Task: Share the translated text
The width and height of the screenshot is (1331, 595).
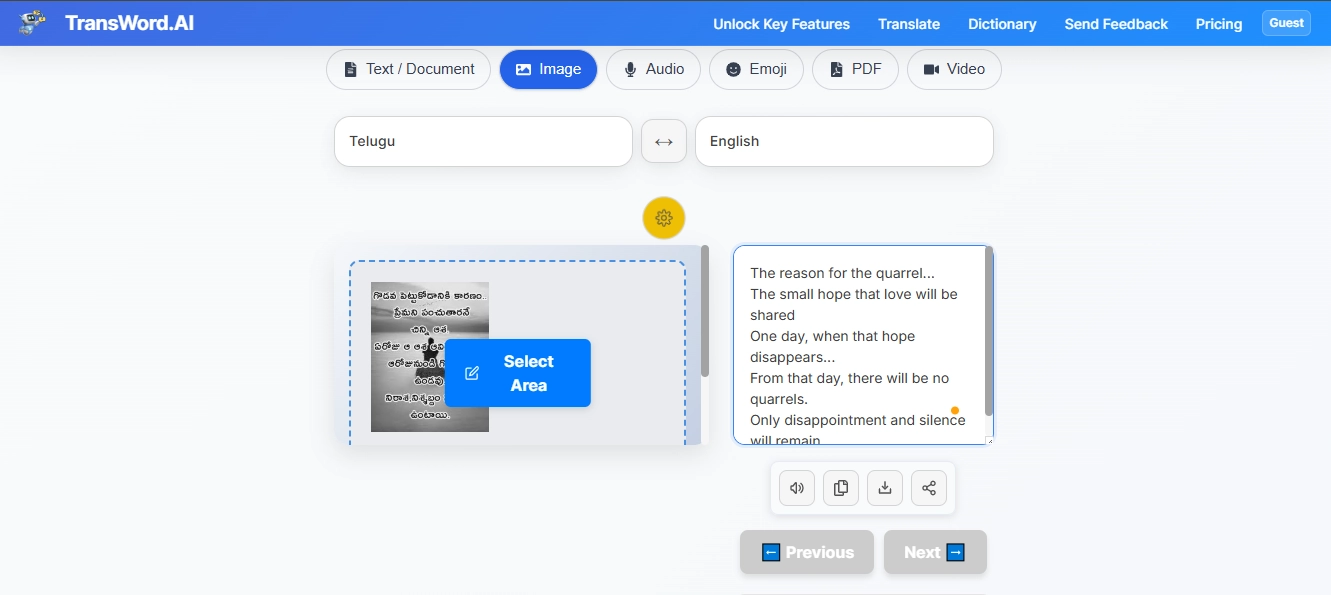Action: tap(928, 487)
